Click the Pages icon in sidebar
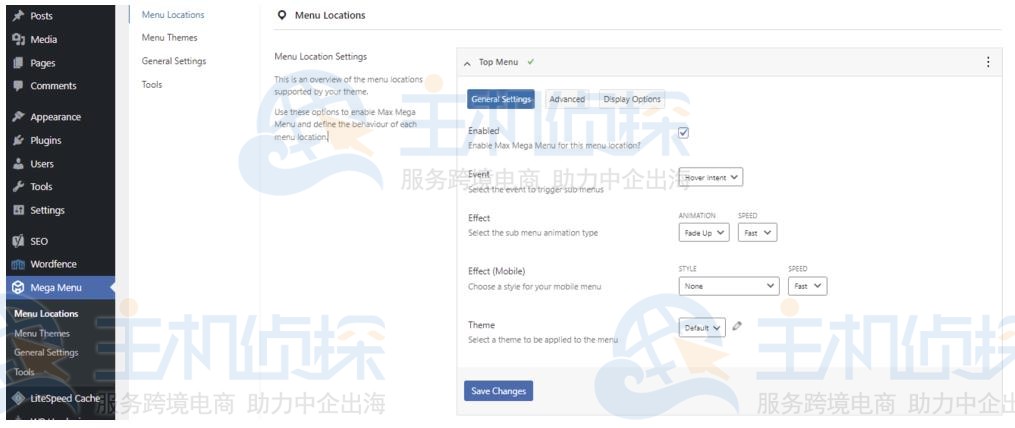 point(18,63)
